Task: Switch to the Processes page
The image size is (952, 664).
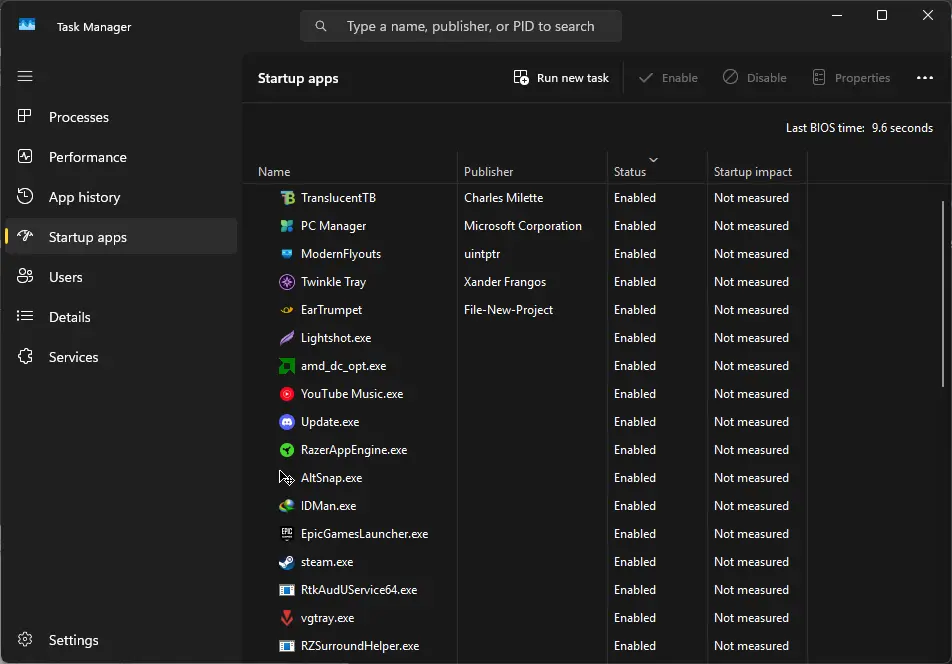Action: 121,117
